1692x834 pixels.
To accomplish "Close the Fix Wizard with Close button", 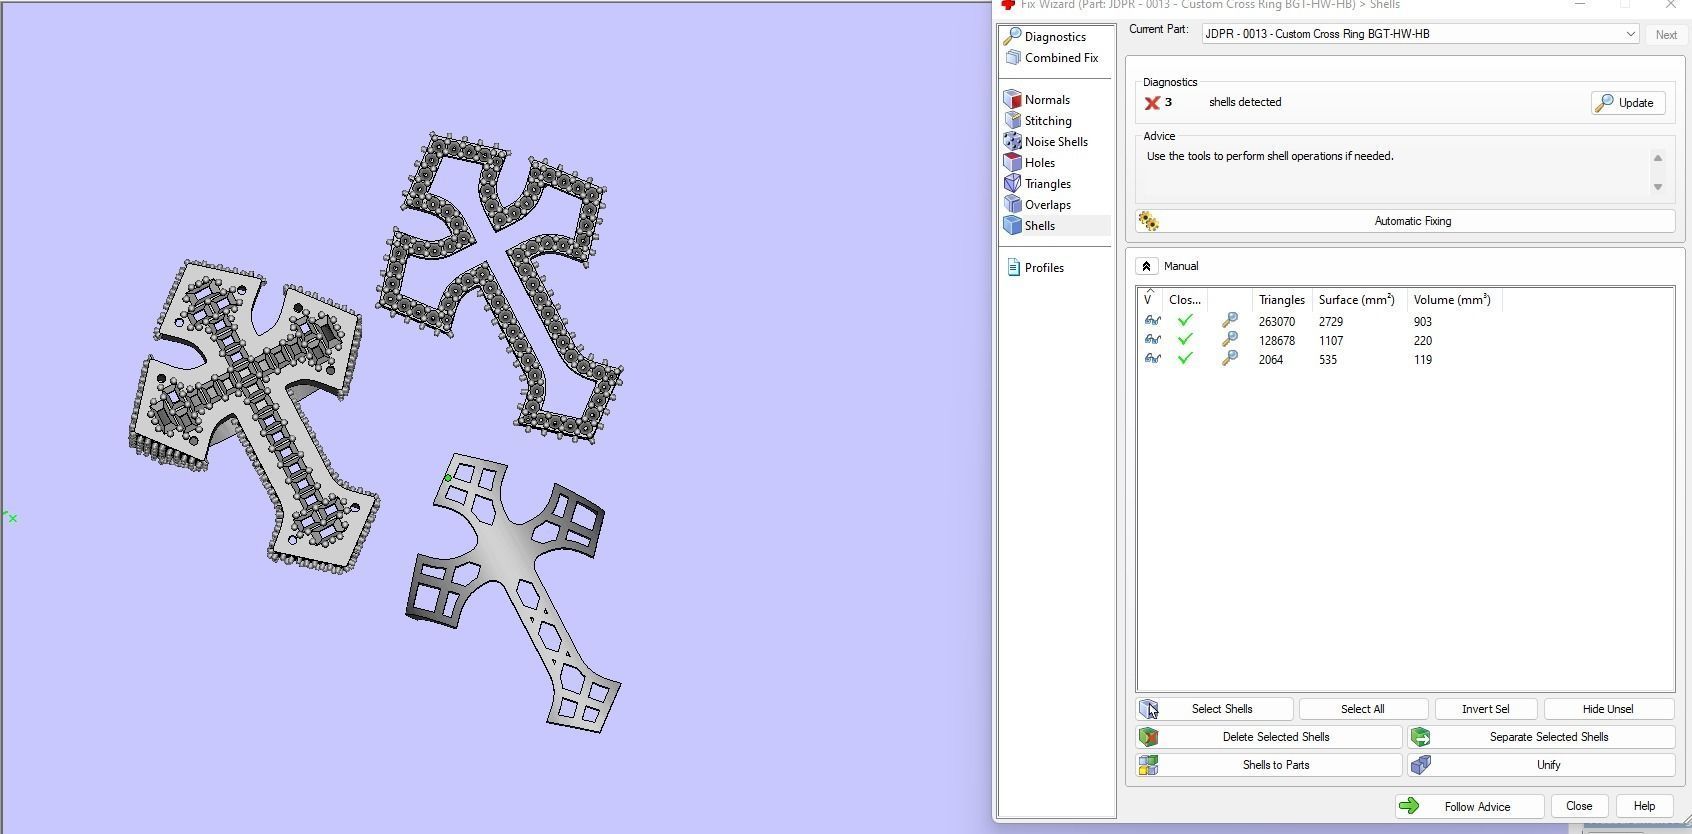I will coord(1579,806).
